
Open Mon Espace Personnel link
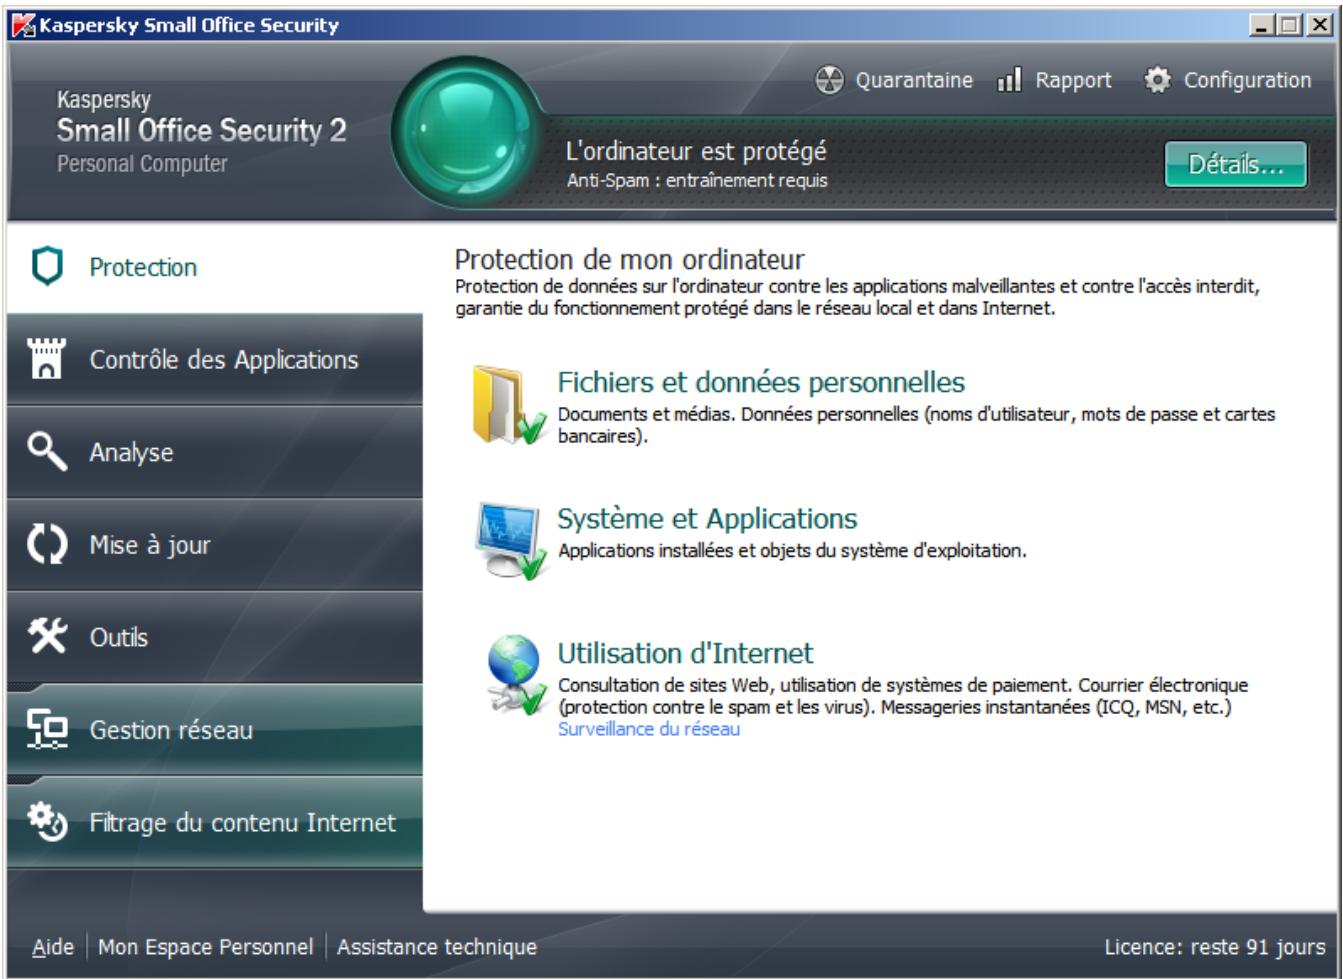pyautogui.click(x=205, y=946)
